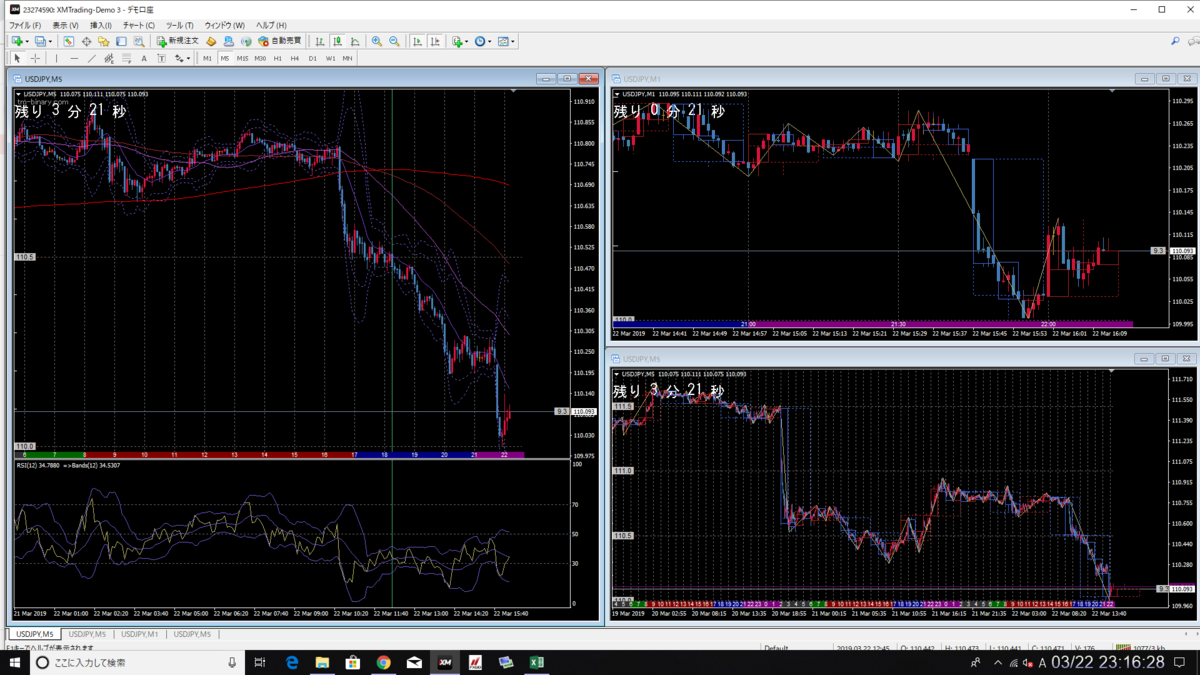
Task: Open ファイル (F) menu
Action: [x=25, y=25]
